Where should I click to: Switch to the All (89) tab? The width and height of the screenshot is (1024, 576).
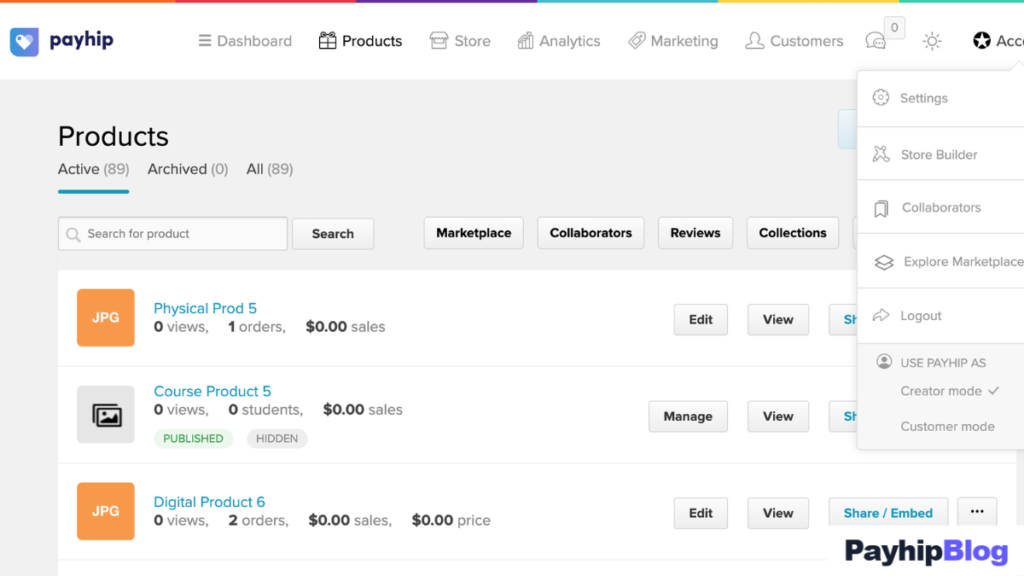click(269, 169)
